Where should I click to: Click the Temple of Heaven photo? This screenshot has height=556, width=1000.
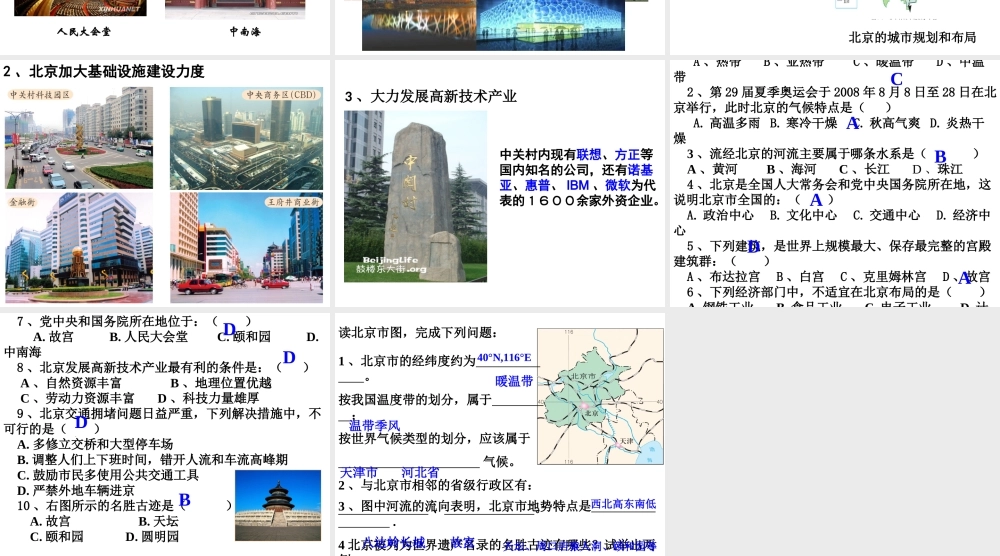click(x=278, y=506)
